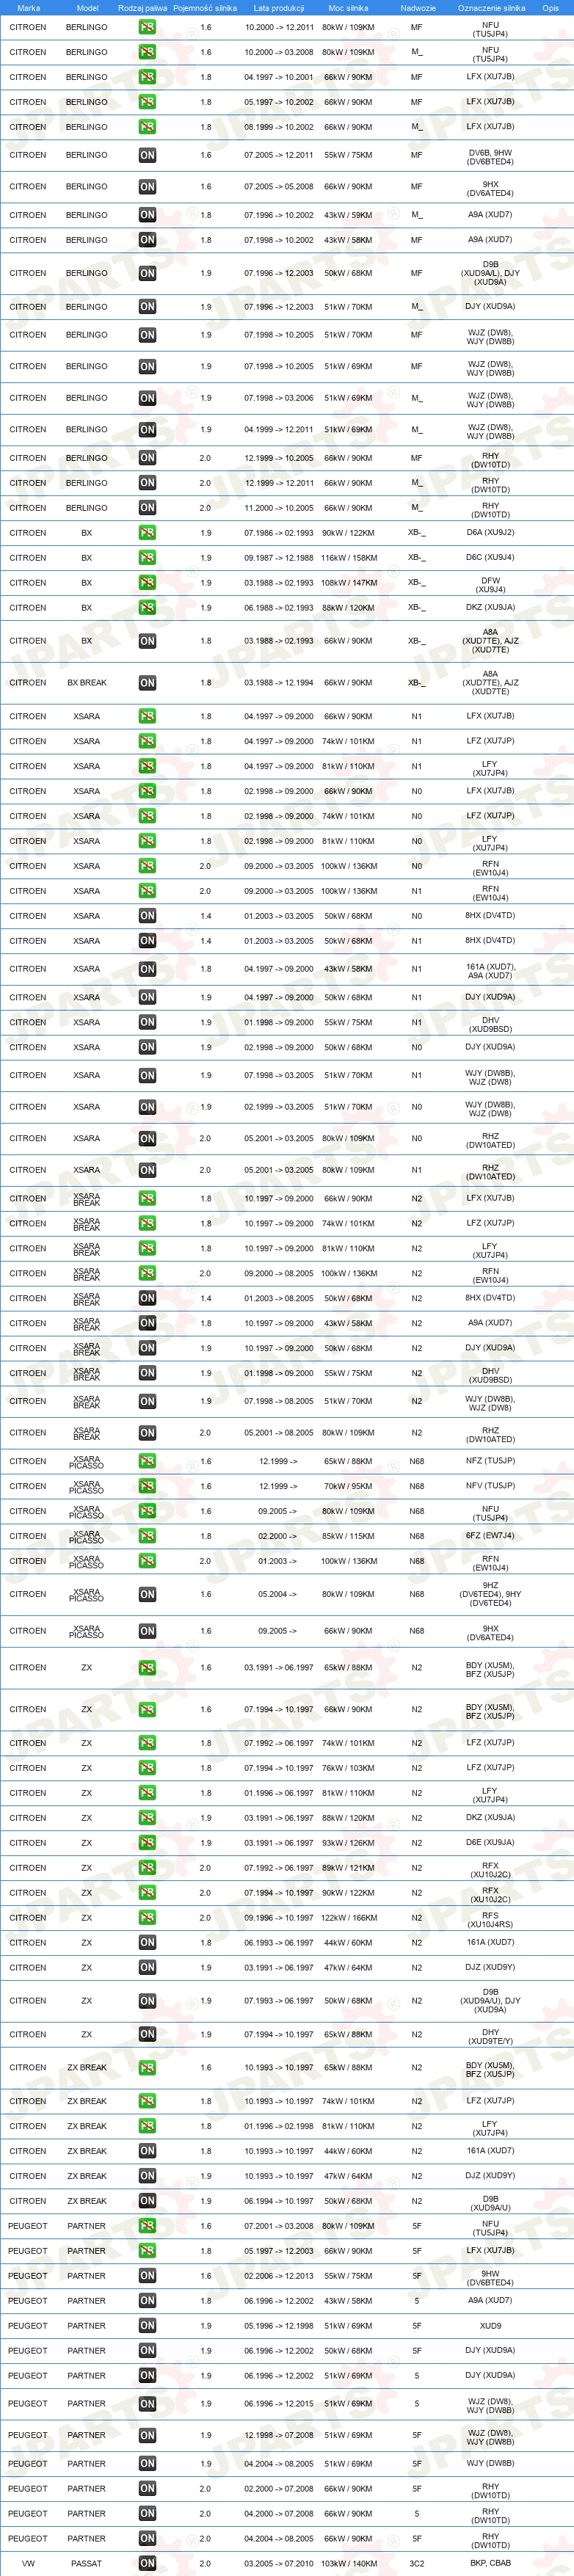Screen dimensions: 574x2576
Task: Click diesel ON icon in Xsara 161A (XUD7) row
Action: [x=147, y=969]
